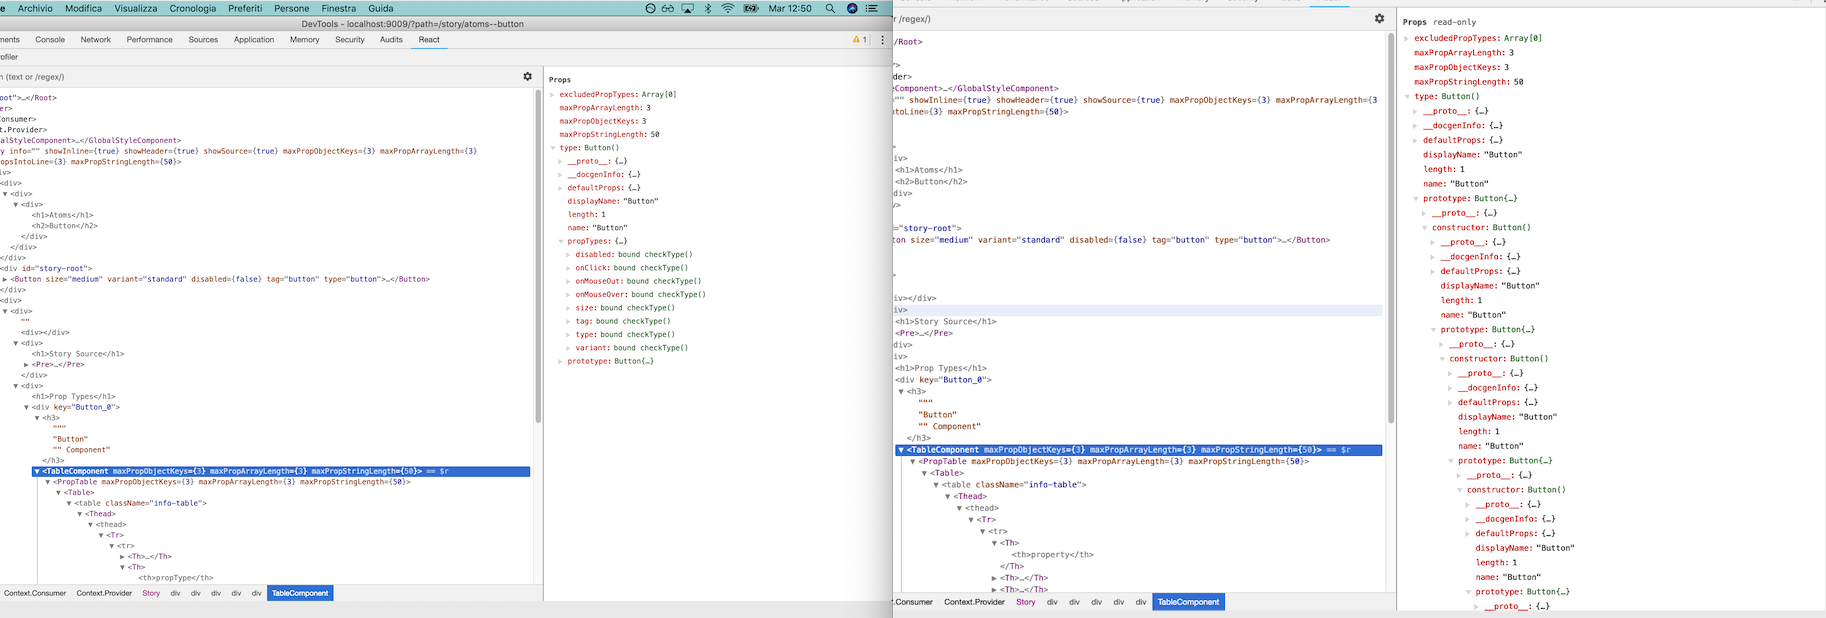Collapse type: Button() in left Props panel
The image size is (1826, 618).
tap(552, 148)
